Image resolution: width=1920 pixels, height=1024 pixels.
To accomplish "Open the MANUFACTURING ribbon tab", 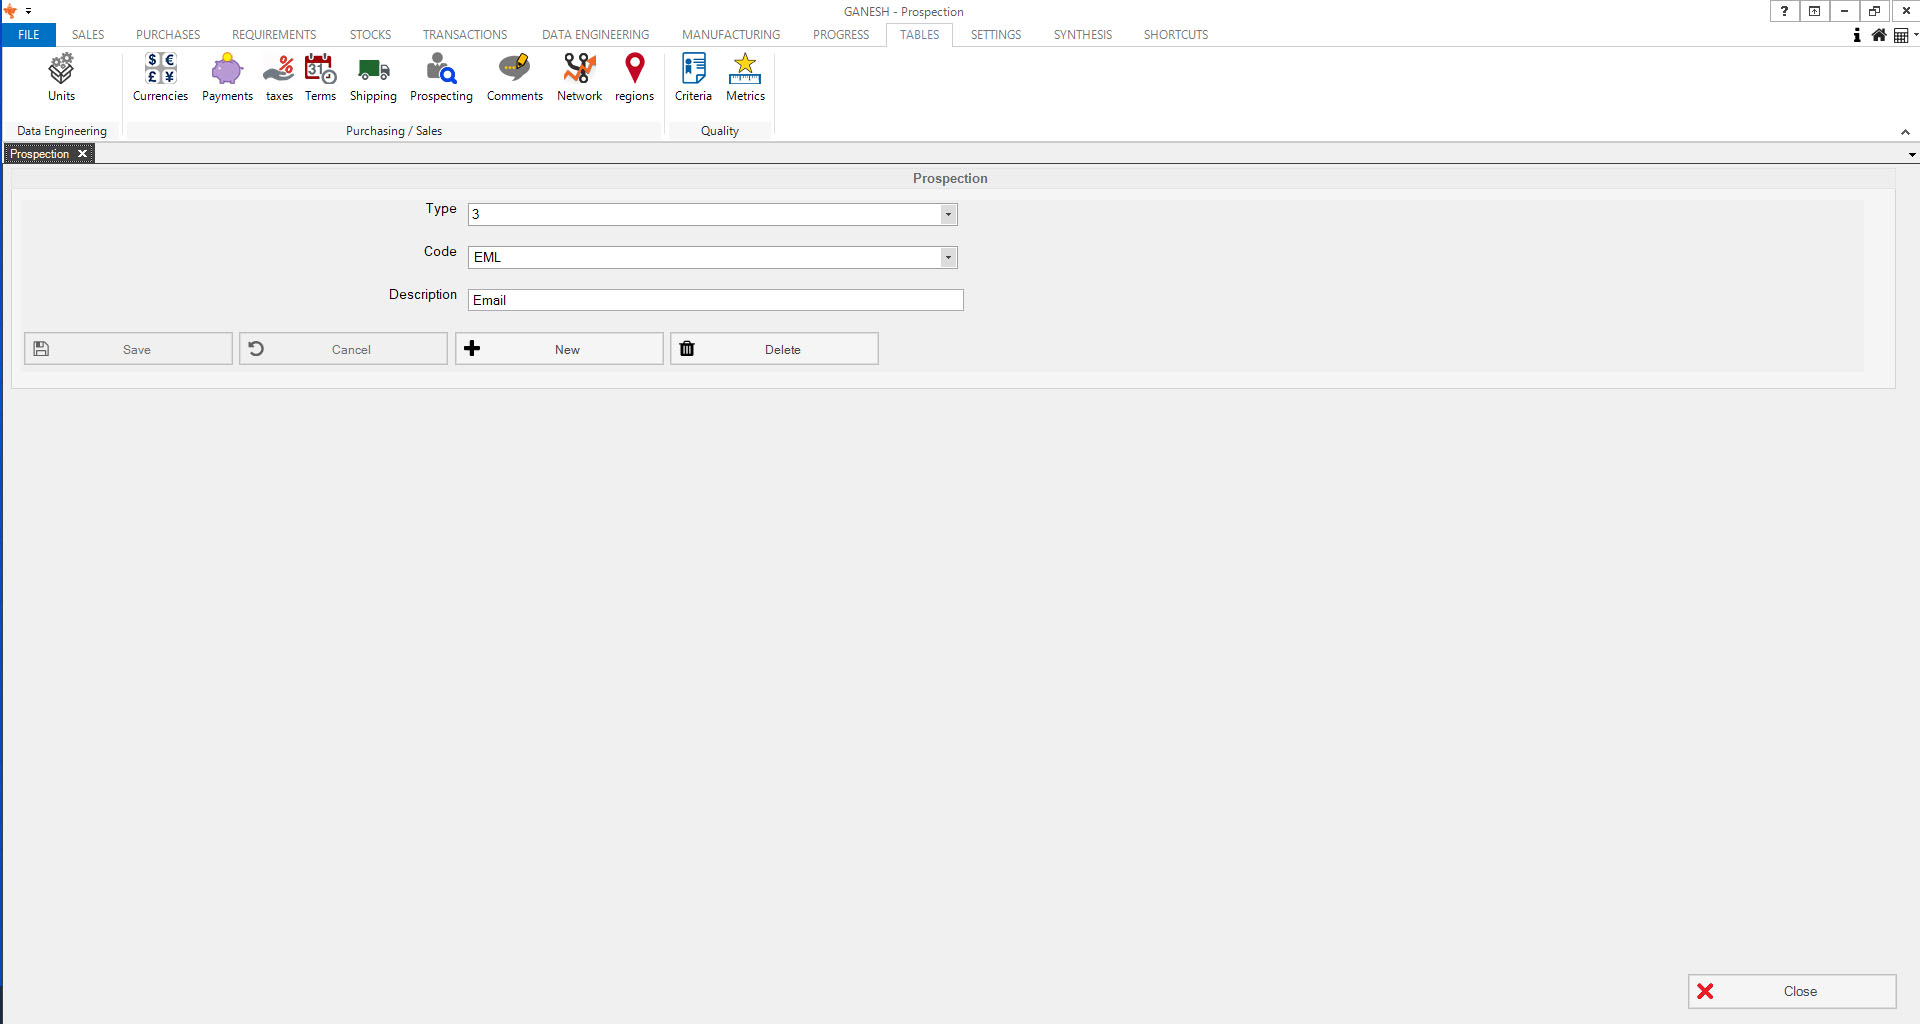I will pyautogui.click(x=730, y=35).
